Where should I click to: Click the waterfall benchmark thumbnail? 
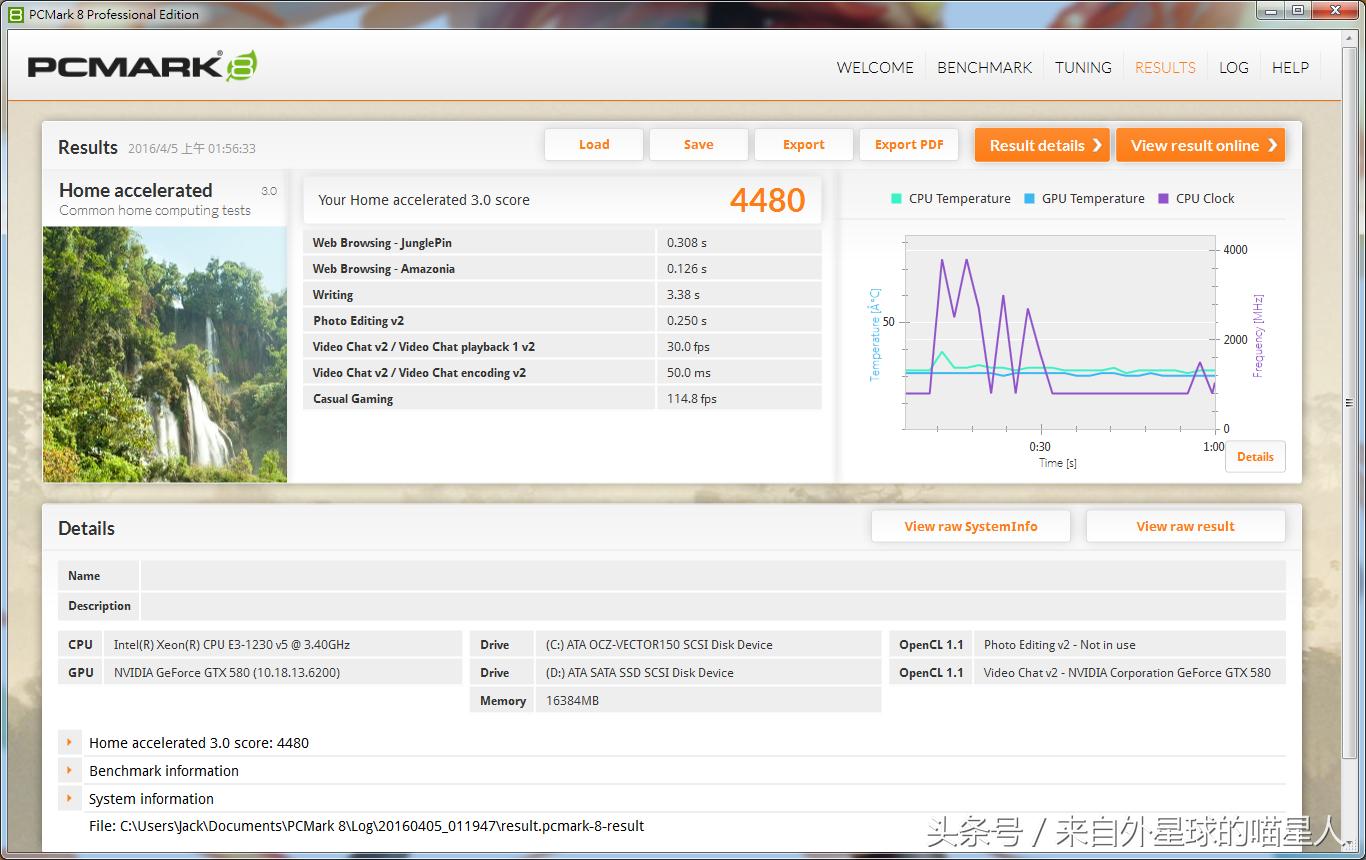[165, 354]
